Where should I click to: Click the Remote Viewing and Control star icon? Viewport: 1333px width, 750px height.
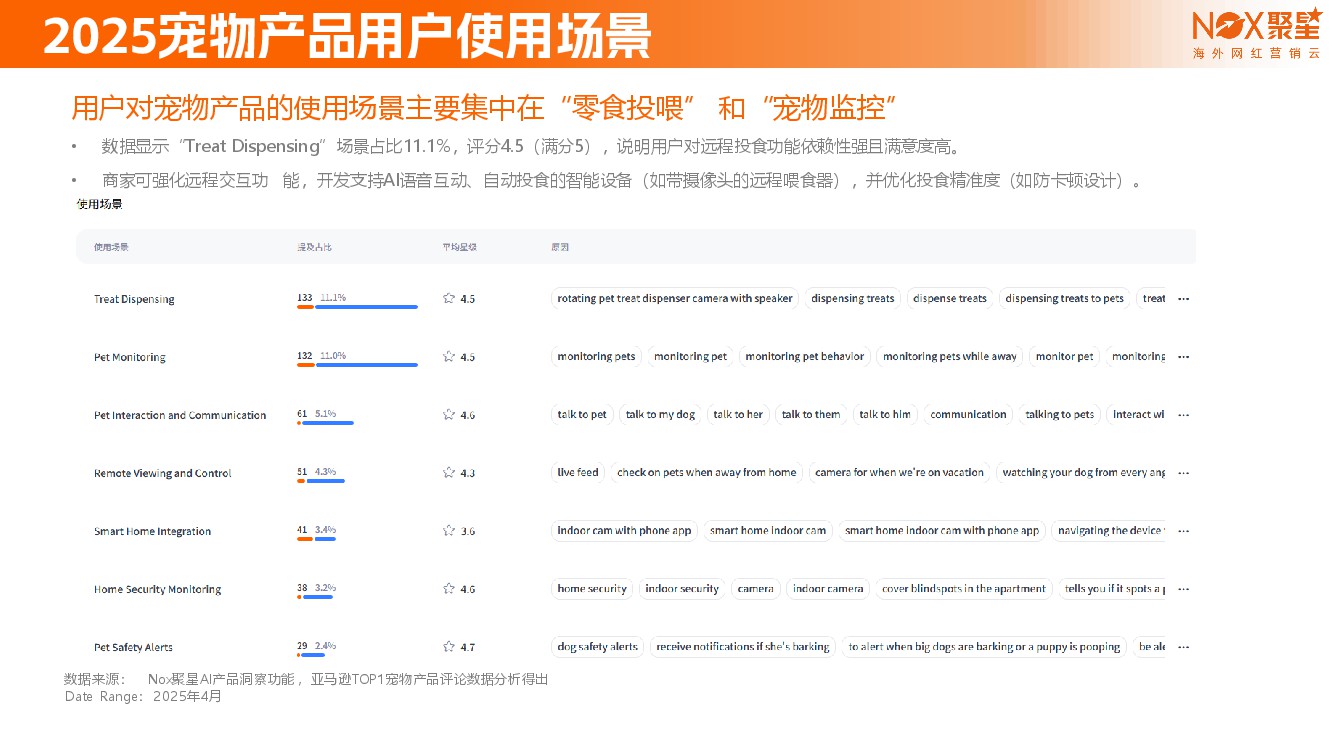pos(449,472)
